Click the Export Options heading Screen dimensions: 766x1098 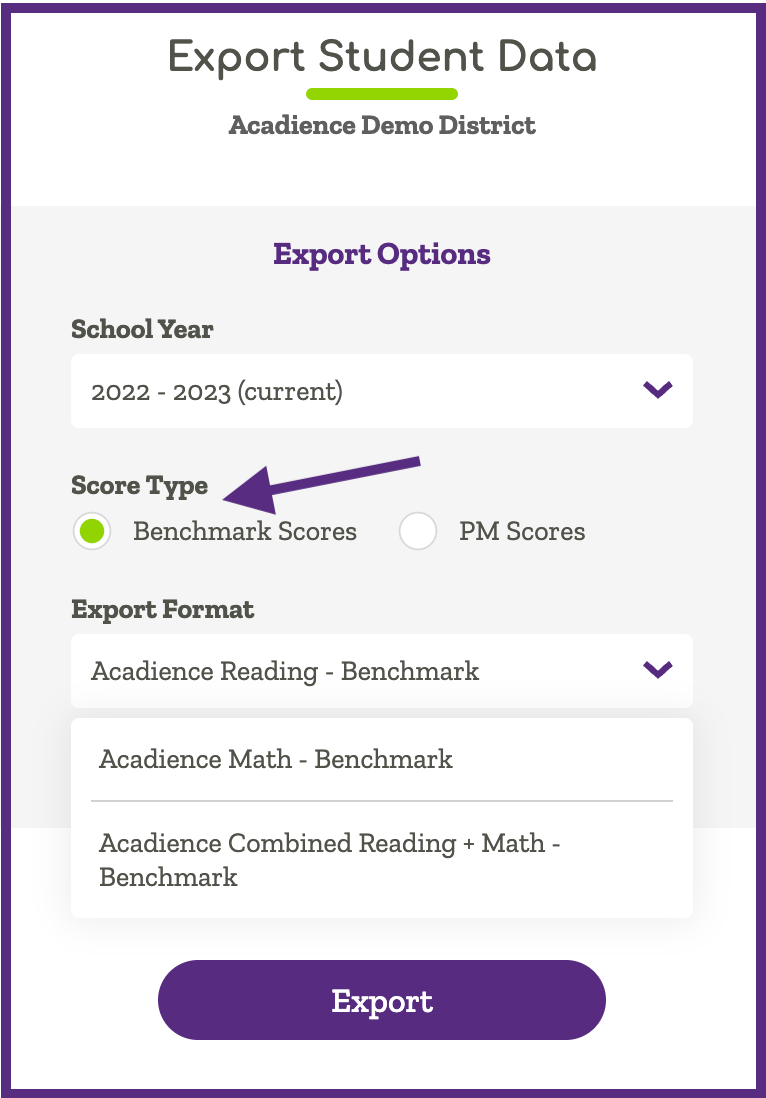pyautogui.click(x=382, y=254)
